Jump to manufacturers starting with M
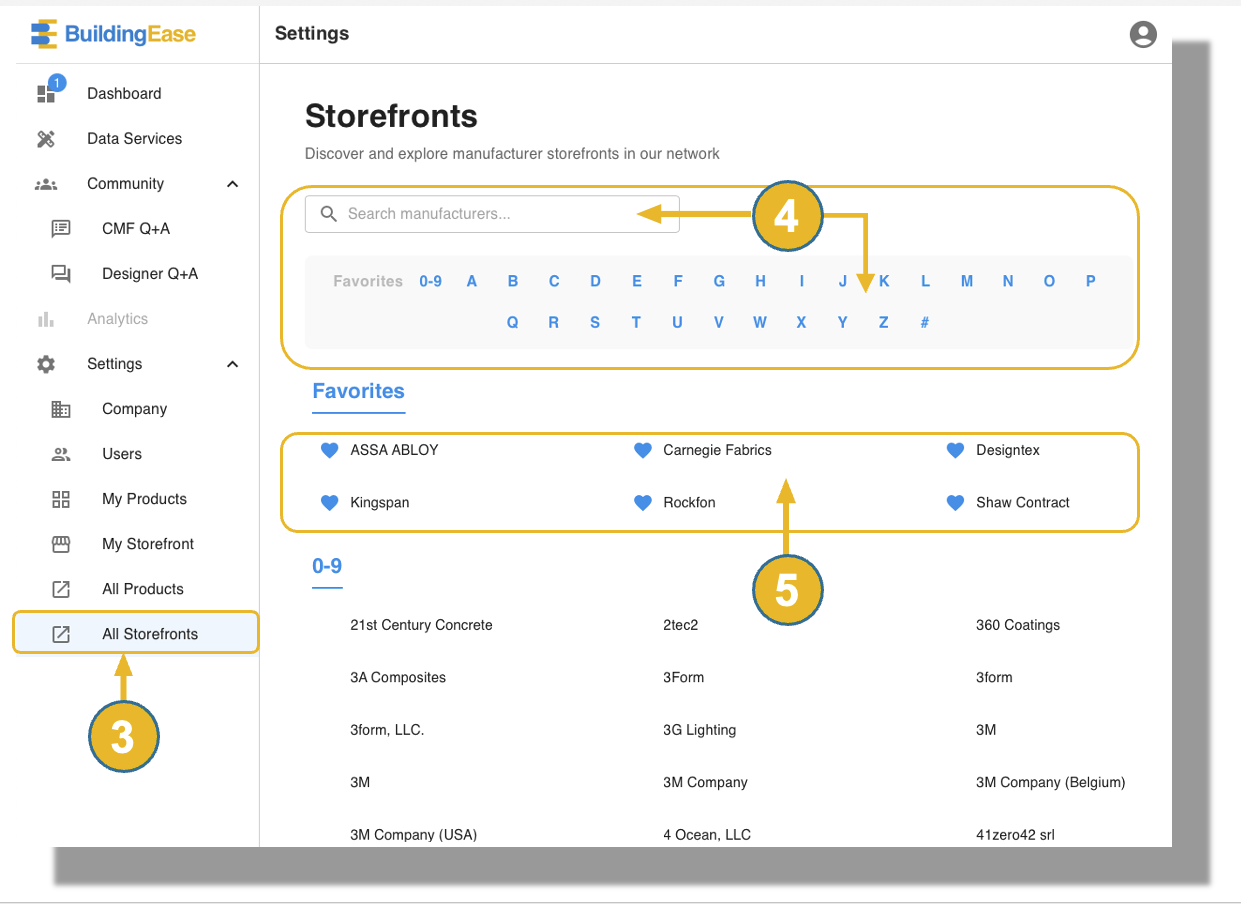Image resolution: width=1241 pixels, height=904 pixels. (x=966, y=281)
